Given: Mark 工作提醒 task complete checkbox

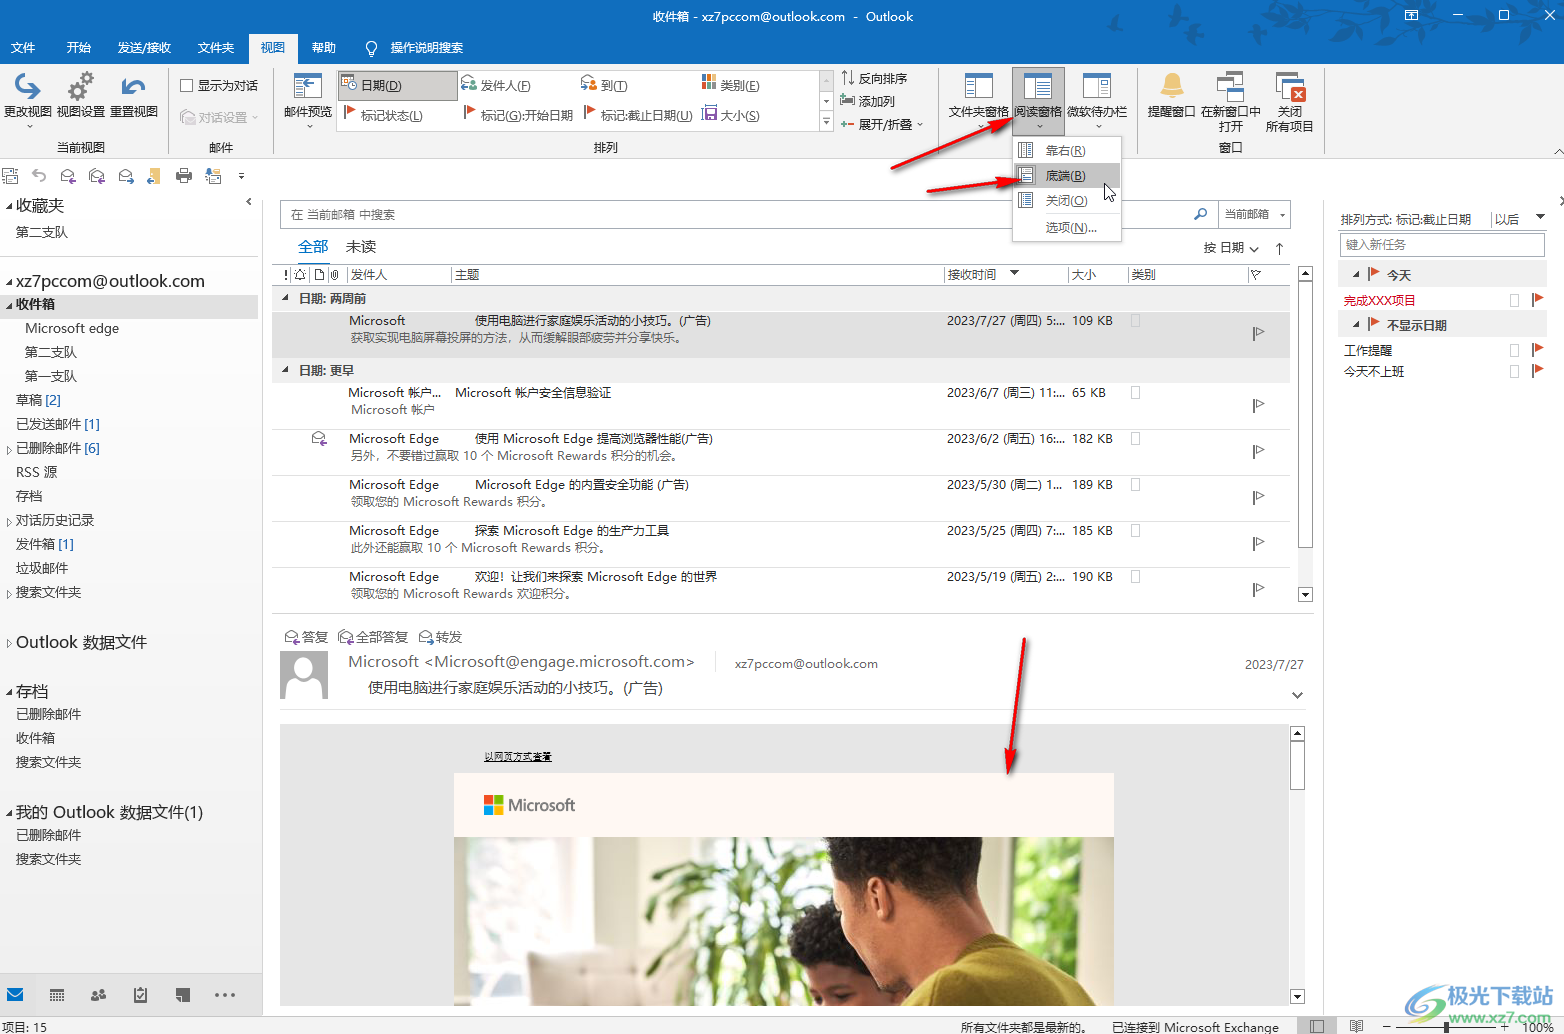Looking at the screenshot, I should point(1514,350).
